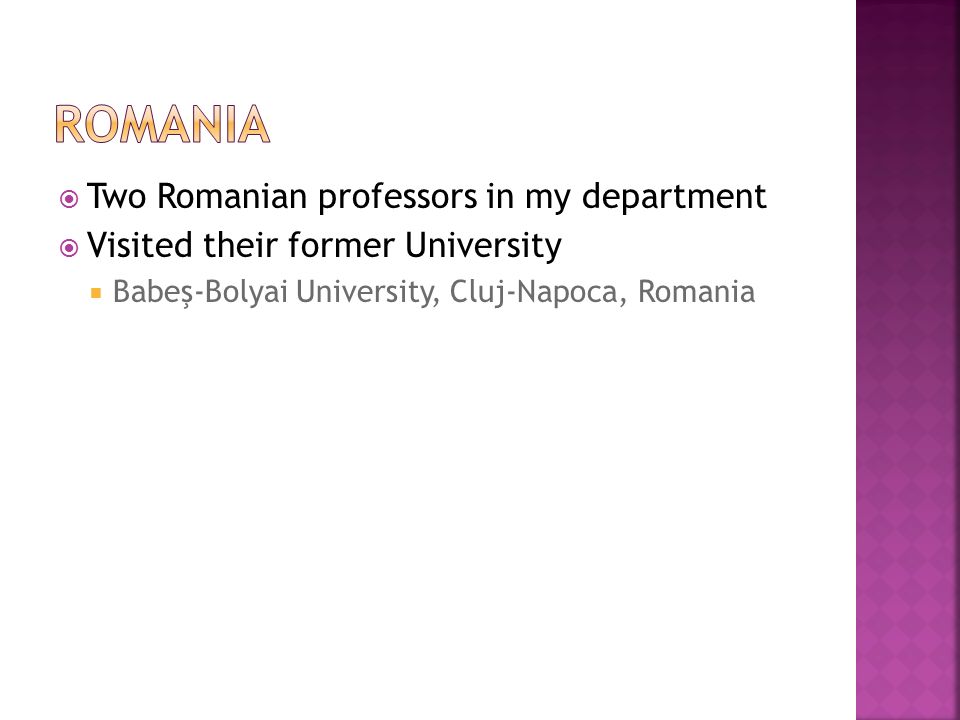
Task: Click the ROMANIA slide title
Action: (x=163, y=124)
